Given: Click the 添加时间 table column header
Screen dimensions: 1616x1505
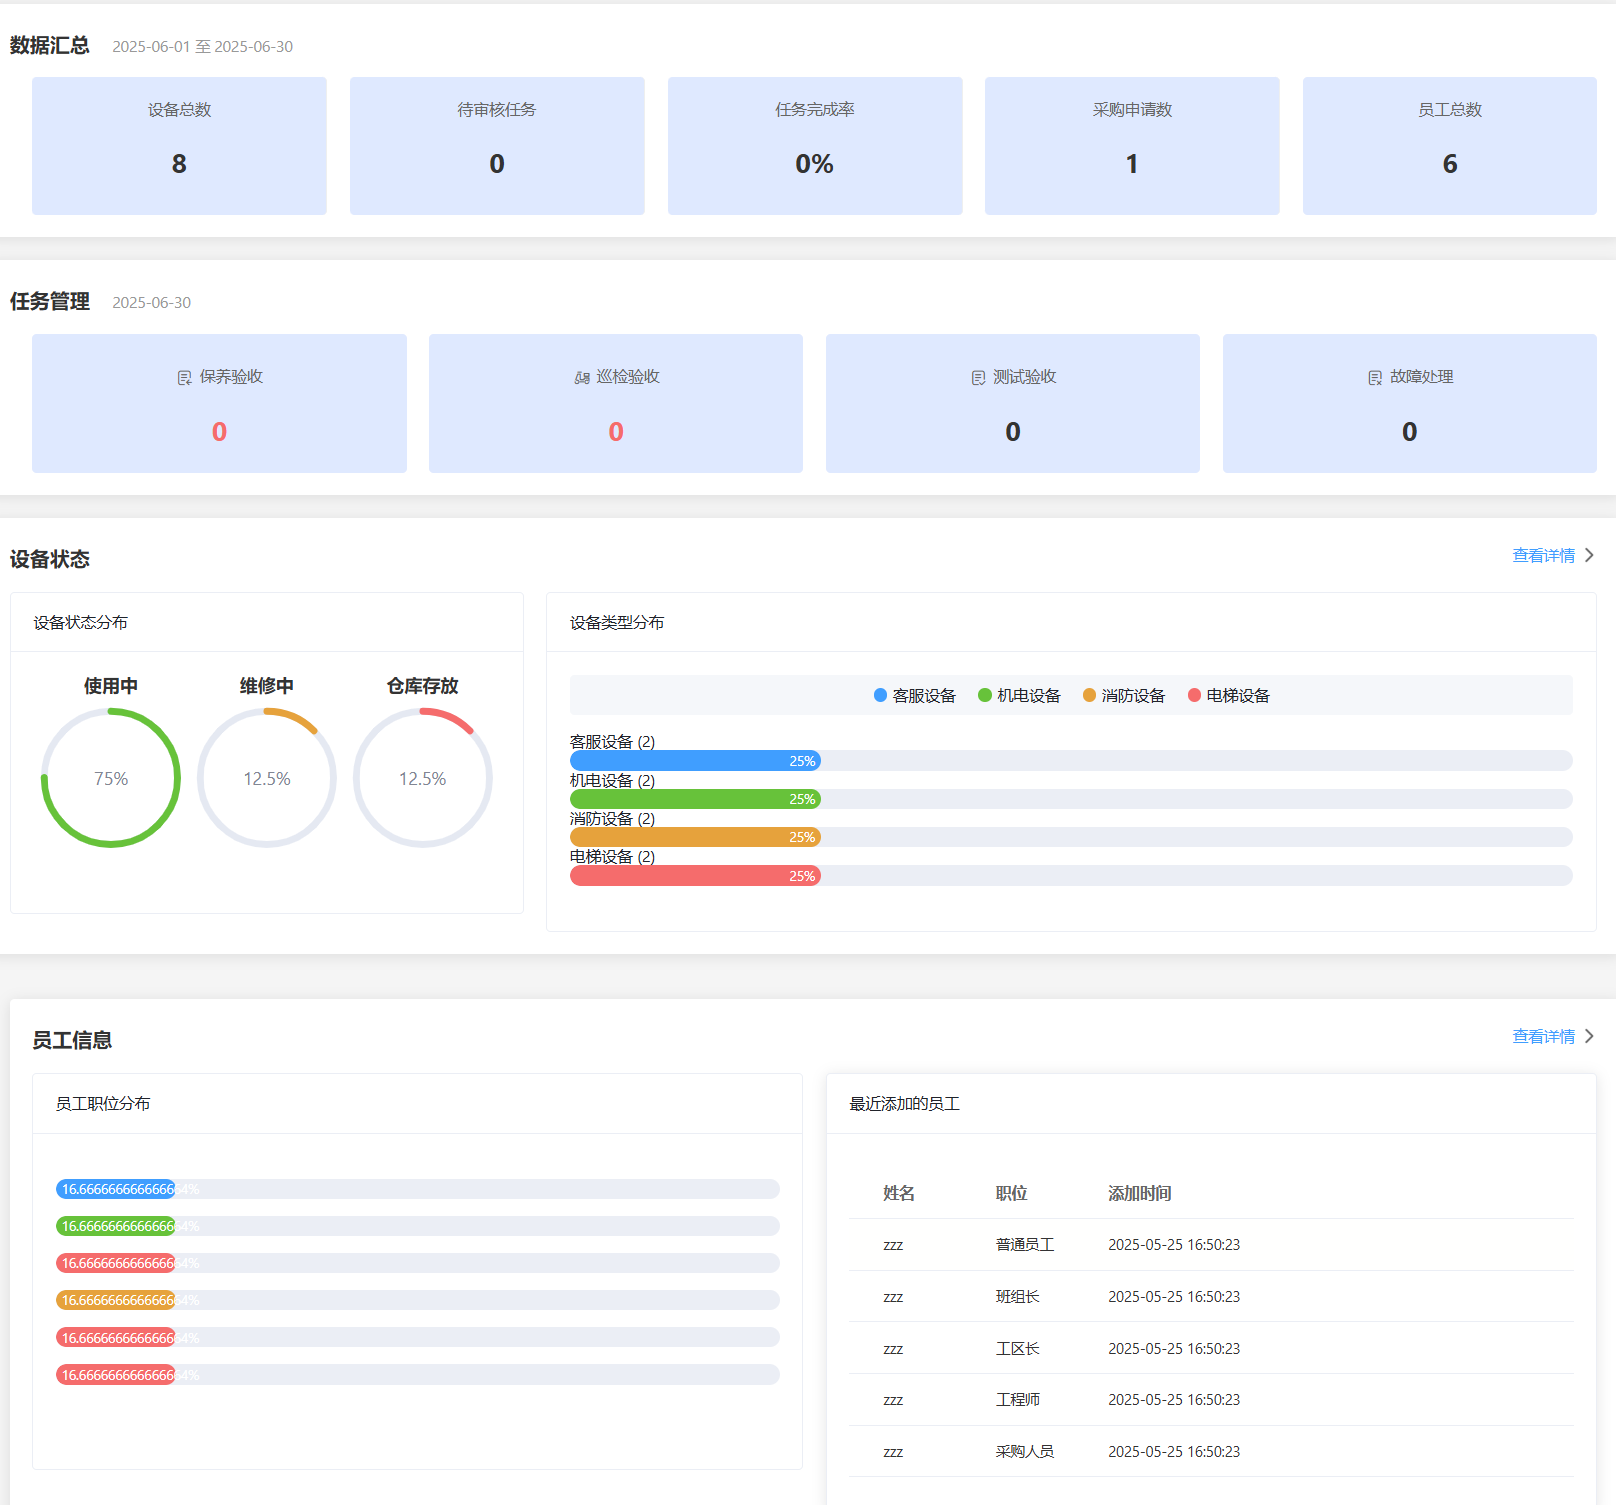Looking at the screenshot, I should tap(1139, 1193).
